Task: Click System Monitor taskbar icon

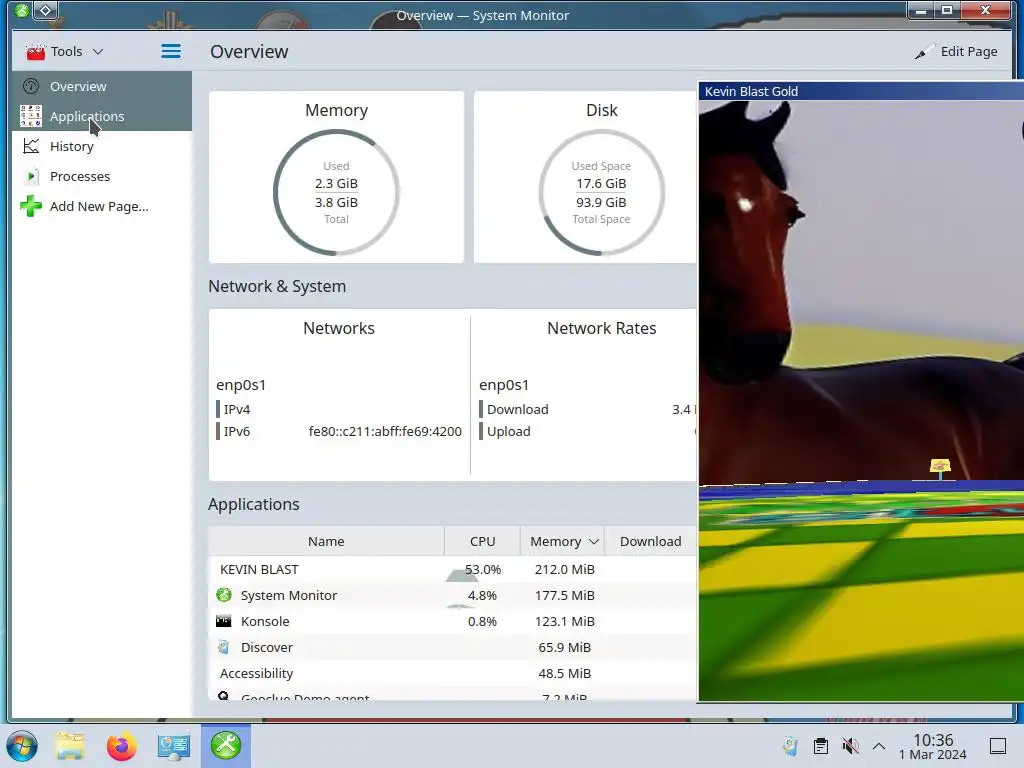Action: (x=225, y=745)
